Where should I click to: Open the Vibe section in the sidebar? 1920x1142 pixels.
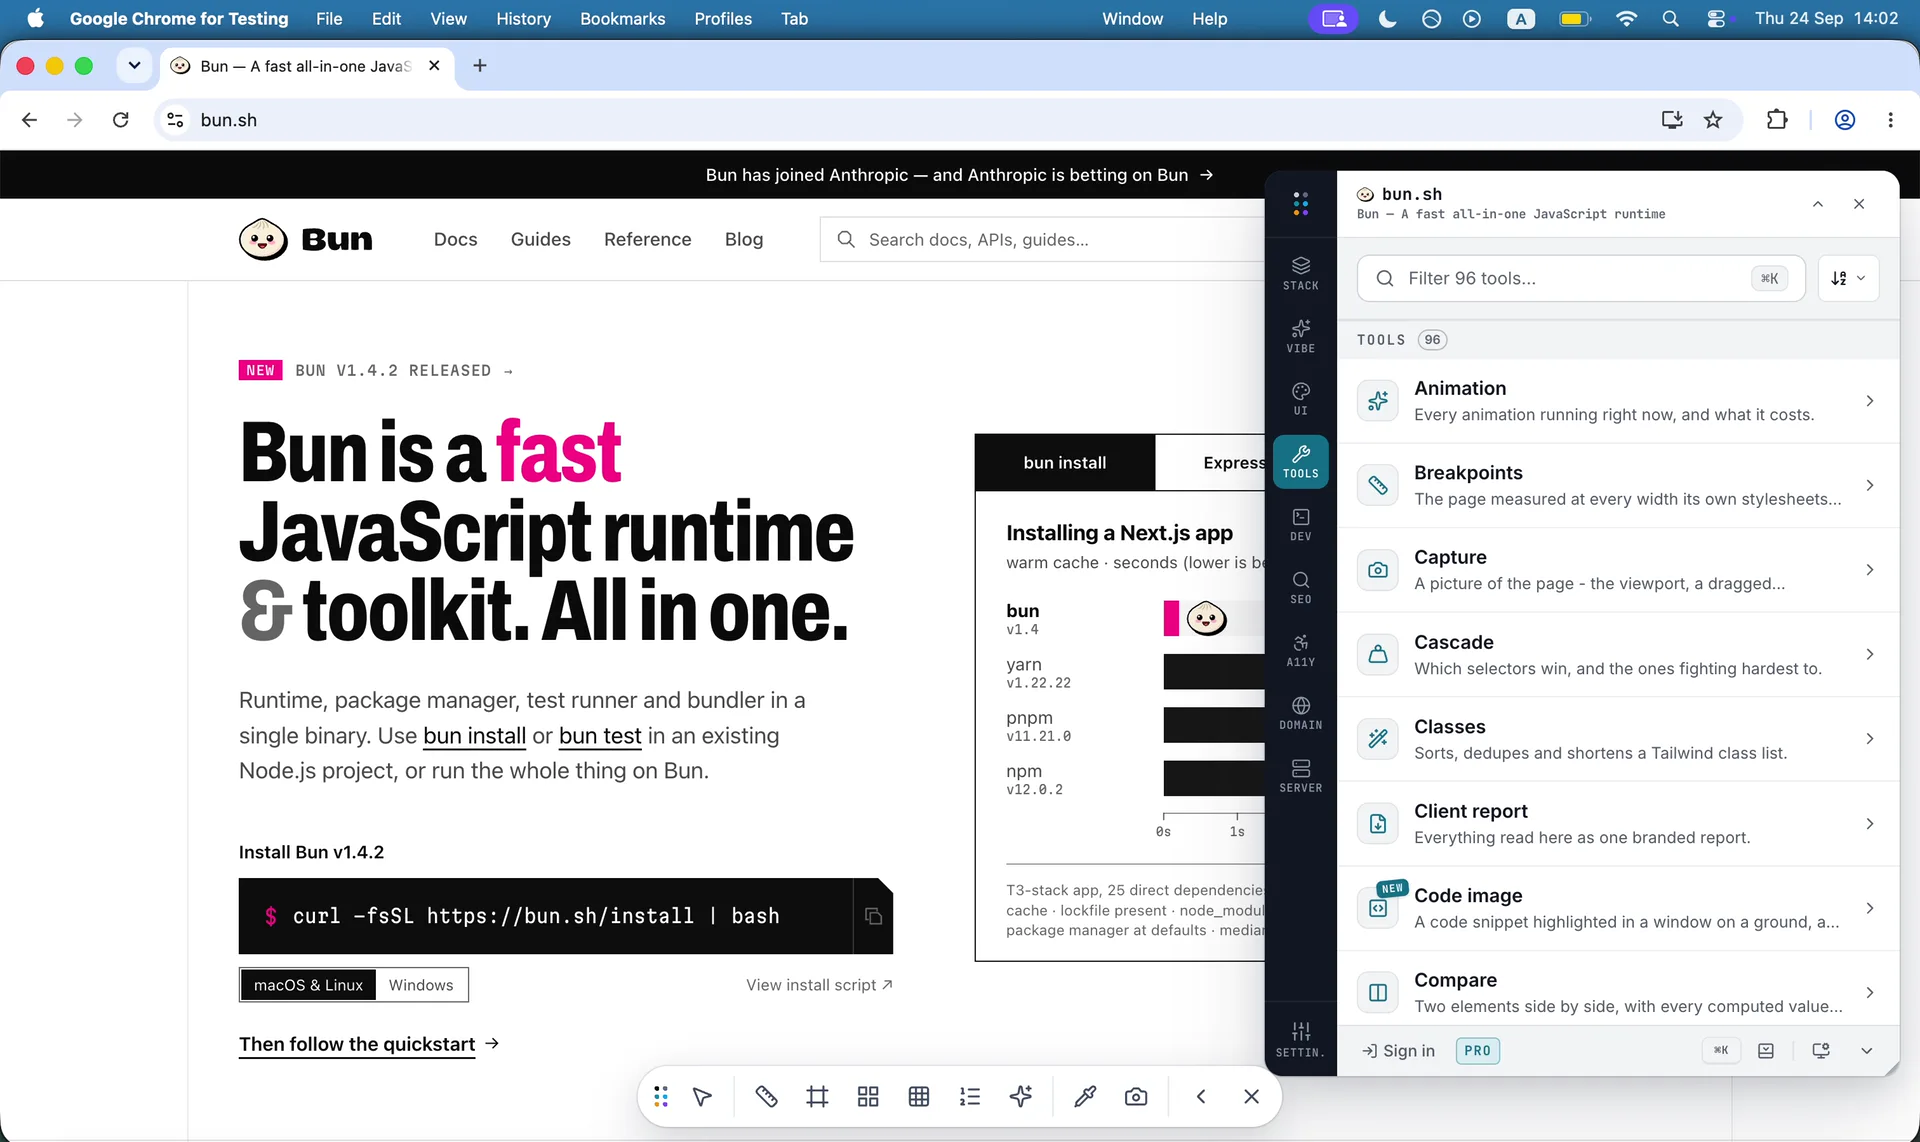pos(1300,336)
